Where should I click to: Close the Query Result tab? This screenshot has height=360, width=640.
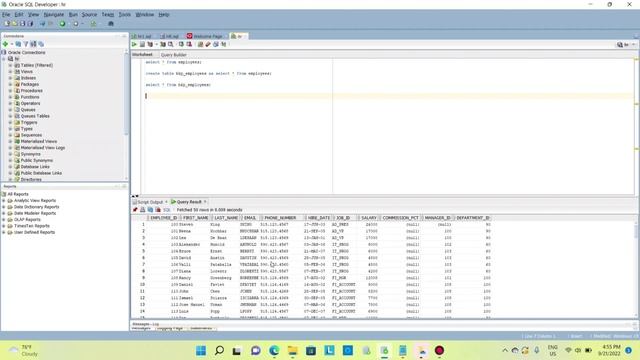click(x=205, y=202)
